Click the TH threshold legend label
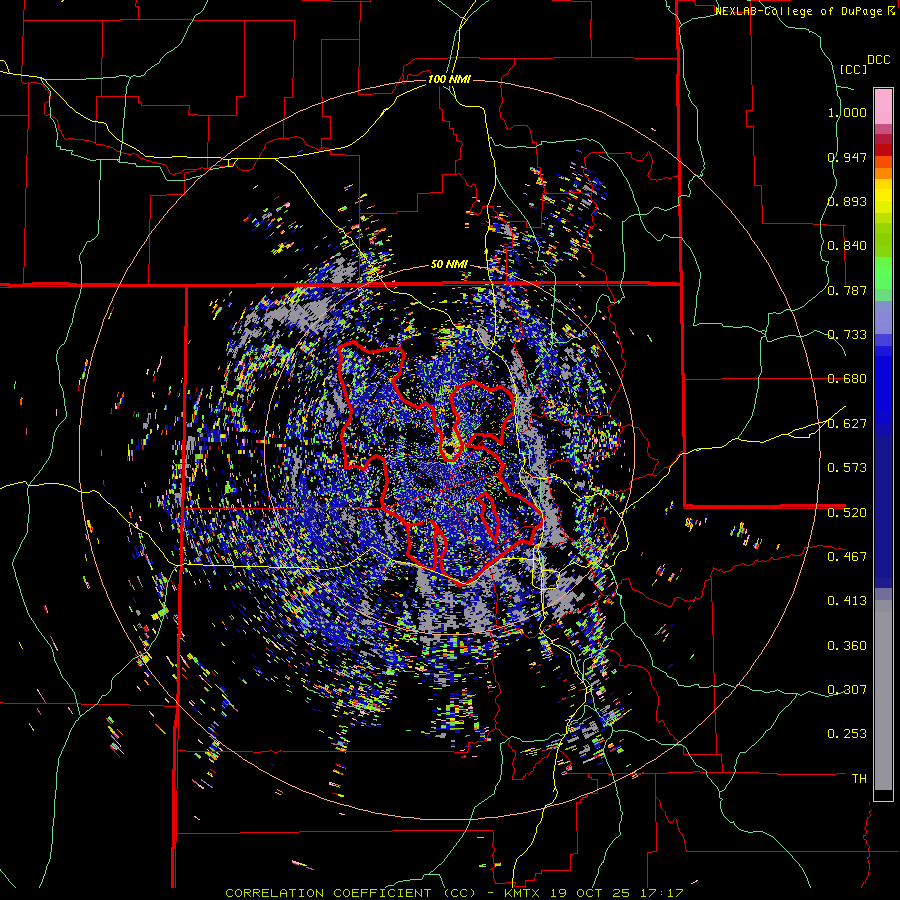 click(859, 779)
